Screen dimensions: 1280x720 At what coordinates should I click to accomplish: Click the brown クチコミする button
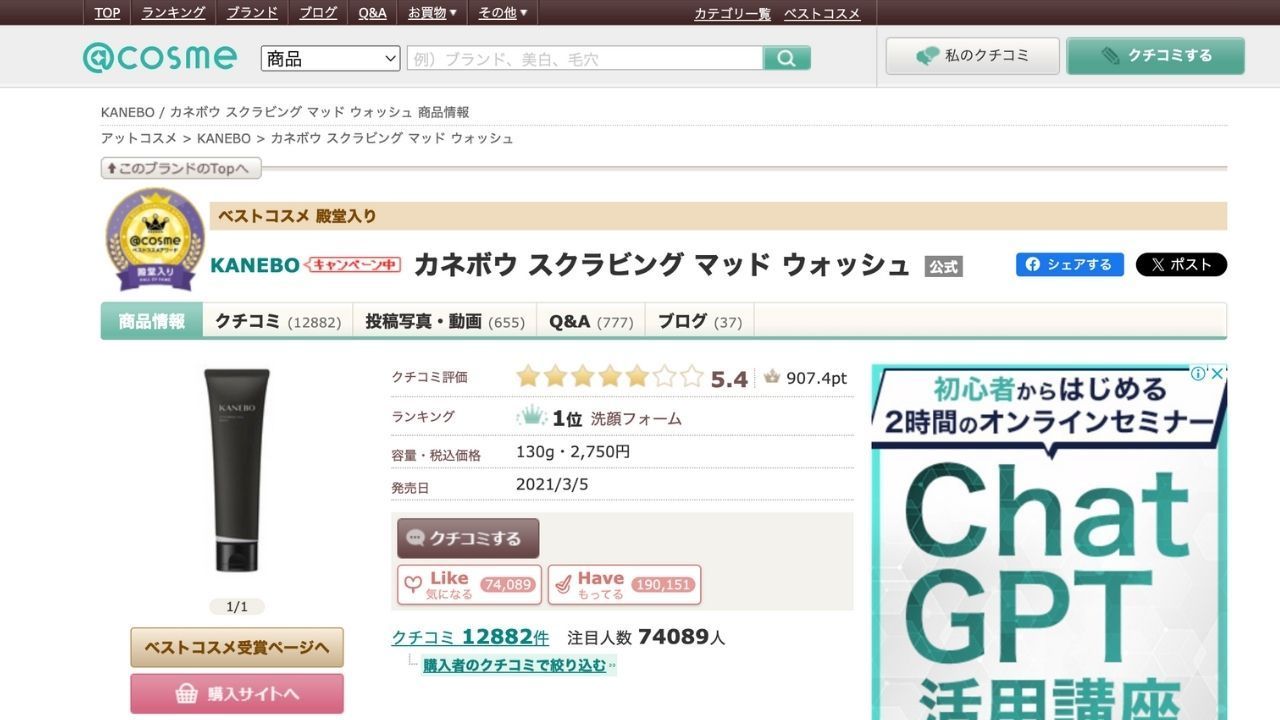468,538
